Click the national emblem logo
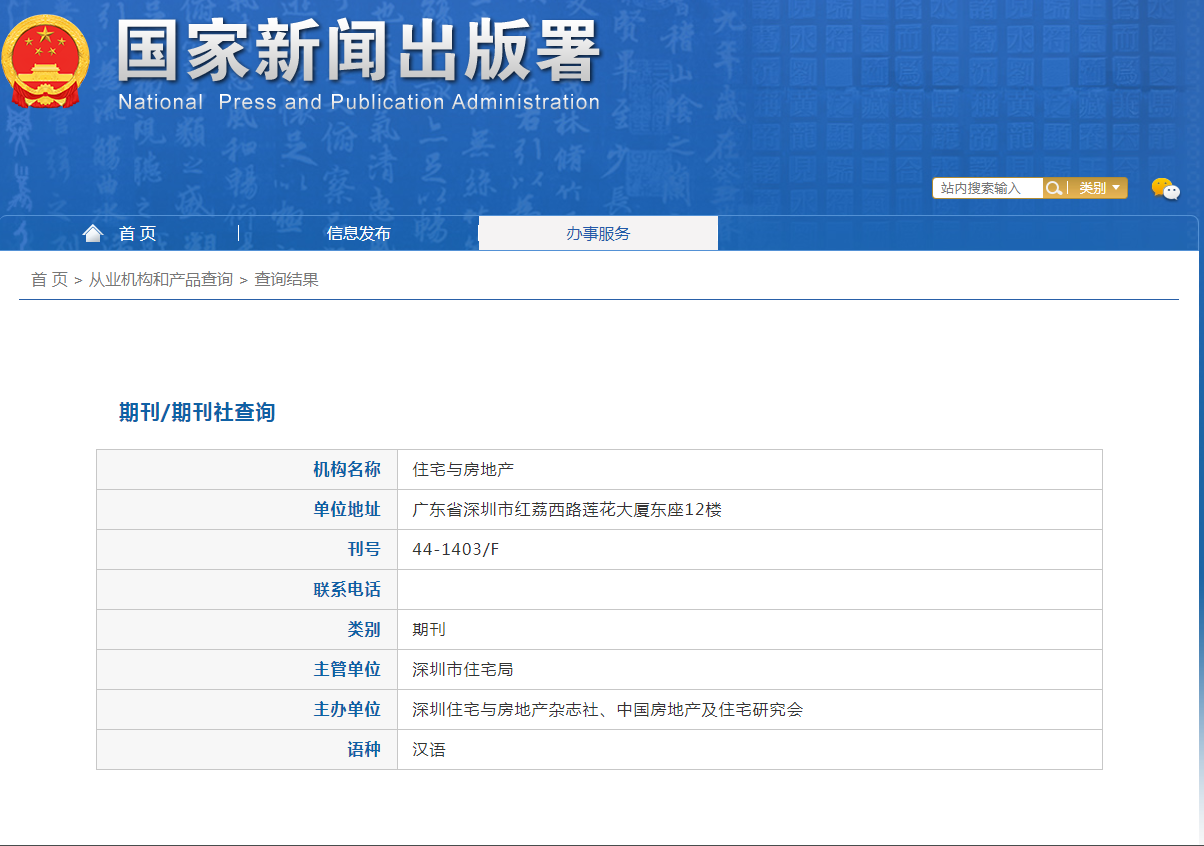 click(45, 61)
